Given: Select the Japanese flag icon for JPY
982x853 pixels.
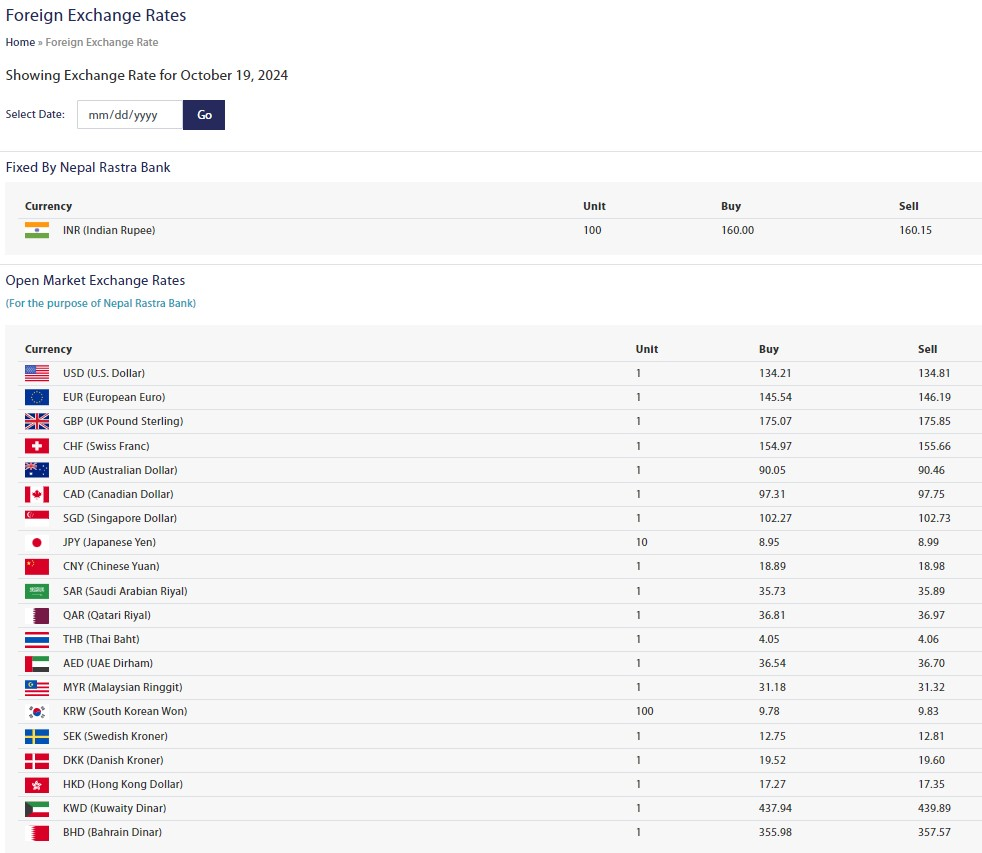Looking at the screenshot, I should (x=37, y=542).
